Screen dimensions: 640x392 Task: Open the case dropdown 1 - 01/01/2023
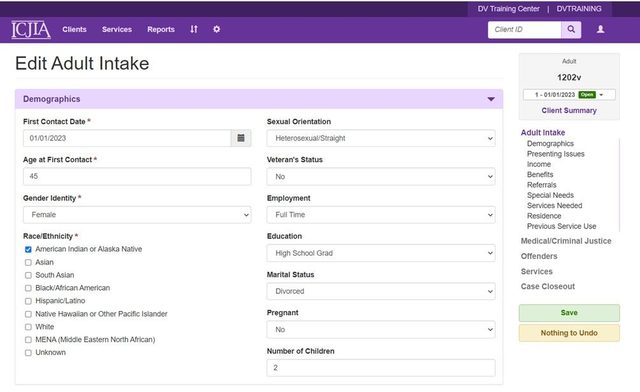coord(569,95)
